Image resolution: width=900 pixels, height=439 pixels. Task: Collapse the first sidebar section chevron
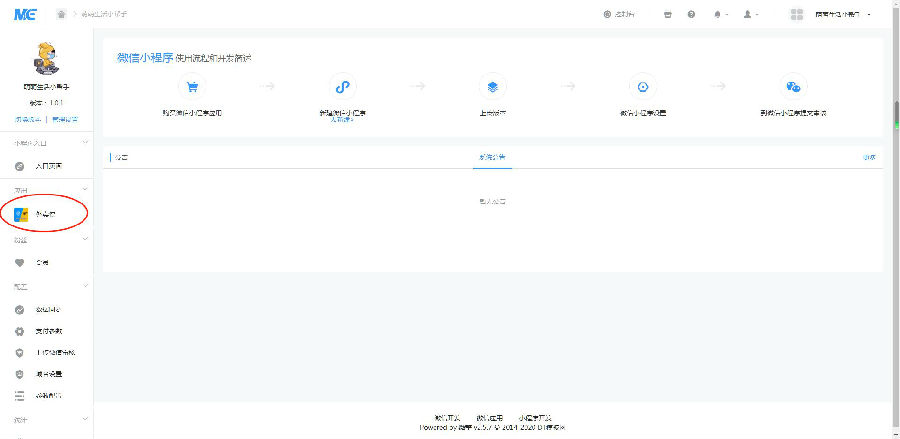pos(85,145)
